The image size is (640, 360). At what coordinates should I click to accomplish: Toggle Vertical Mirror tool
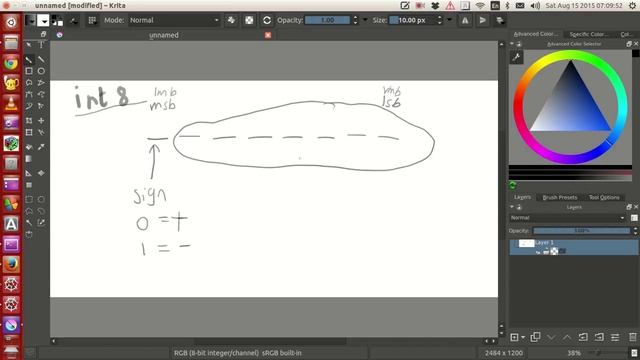pyautogui.click(x=482, y=20)
